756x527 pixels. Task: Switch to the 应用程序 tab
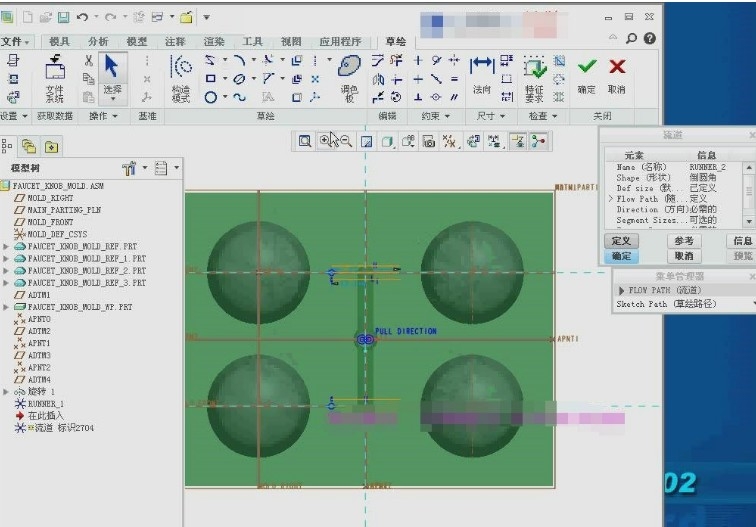tap(340, 42)
